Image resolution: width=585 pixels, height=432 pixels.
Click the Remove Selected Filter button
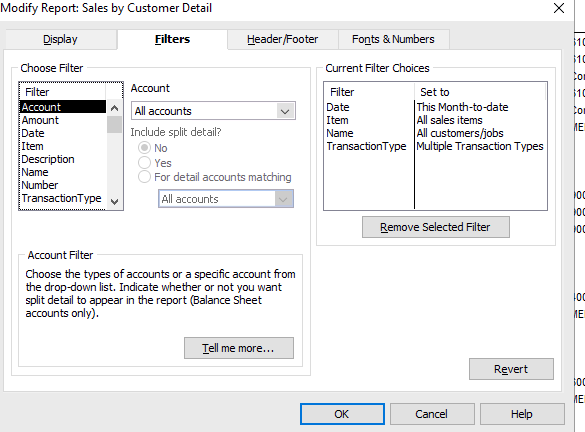click(x=435, y=227)
